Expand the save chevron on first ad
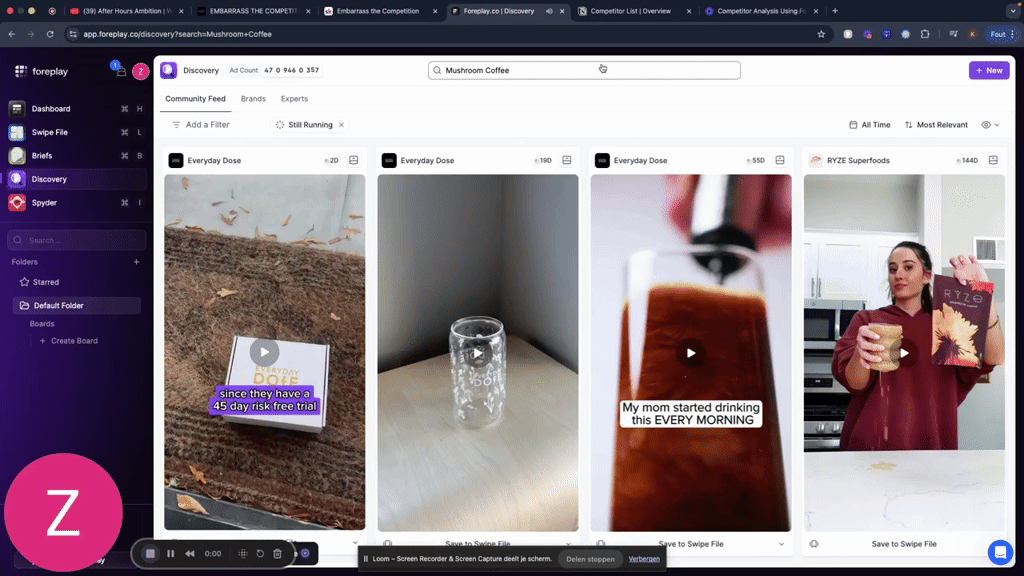This screenshot has height=576, width=1024. (x=355, y=543)
